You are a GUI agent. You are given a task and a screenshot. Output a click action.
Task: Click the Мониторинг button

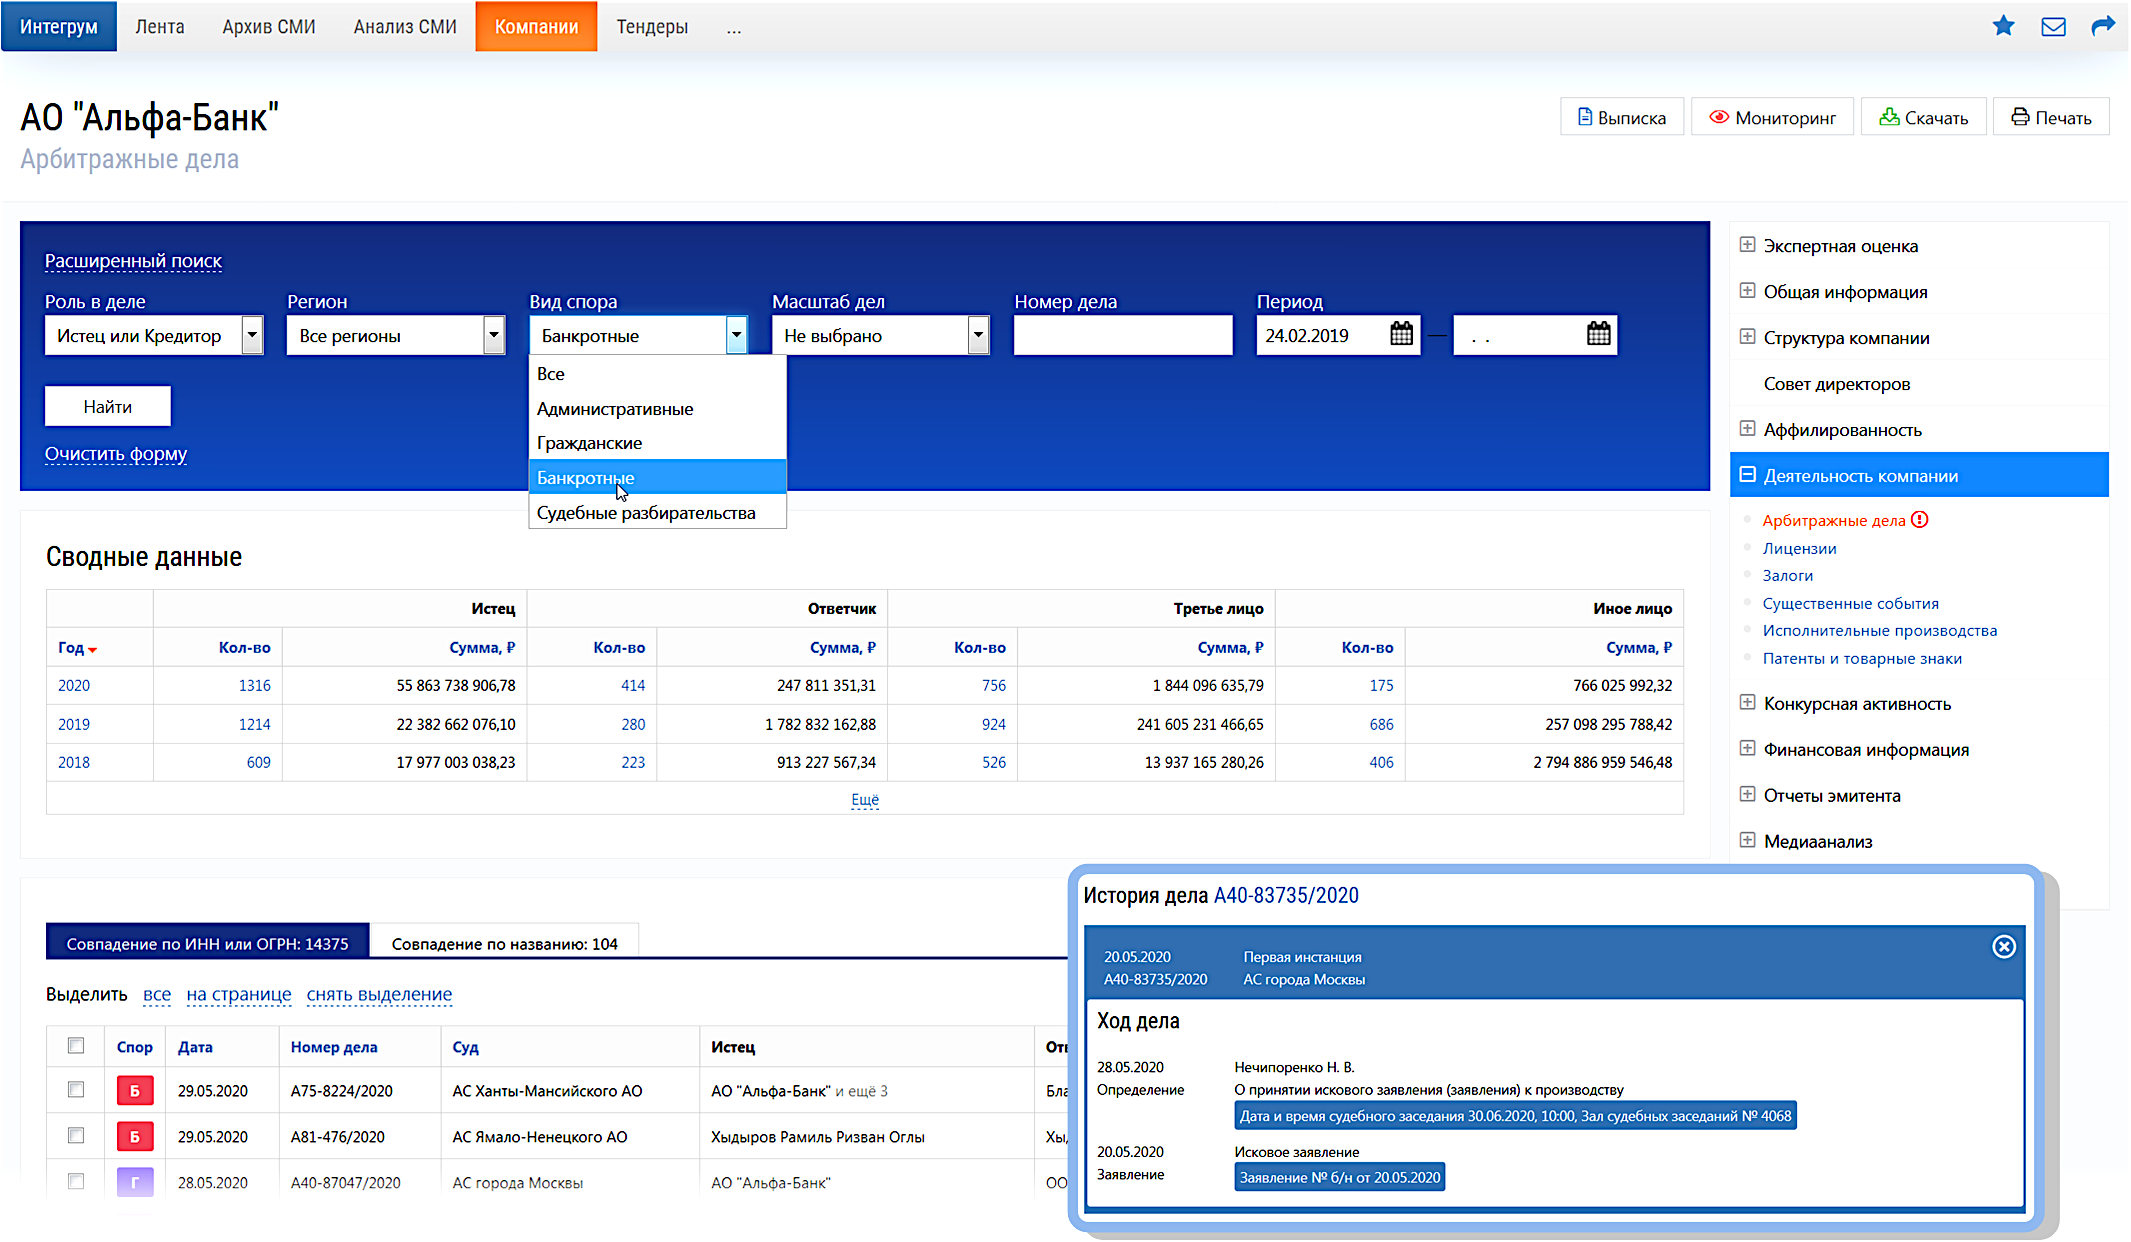[1772, 117]
